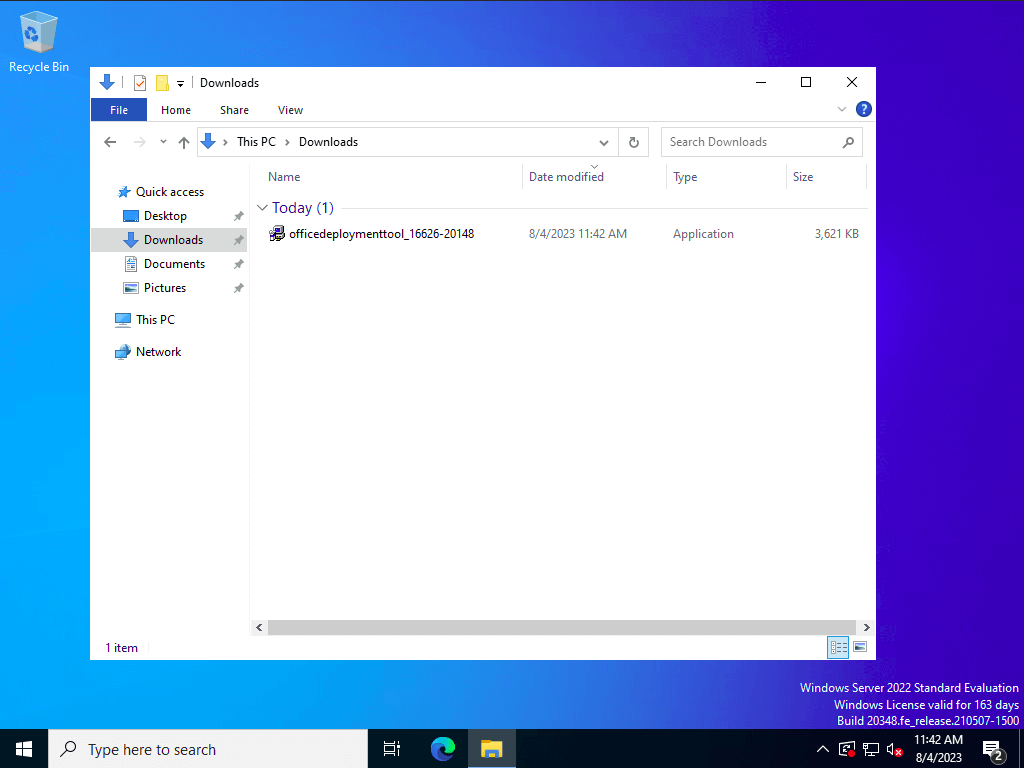Create a new folder via Quick Access Toolbar

click(160, 82)
